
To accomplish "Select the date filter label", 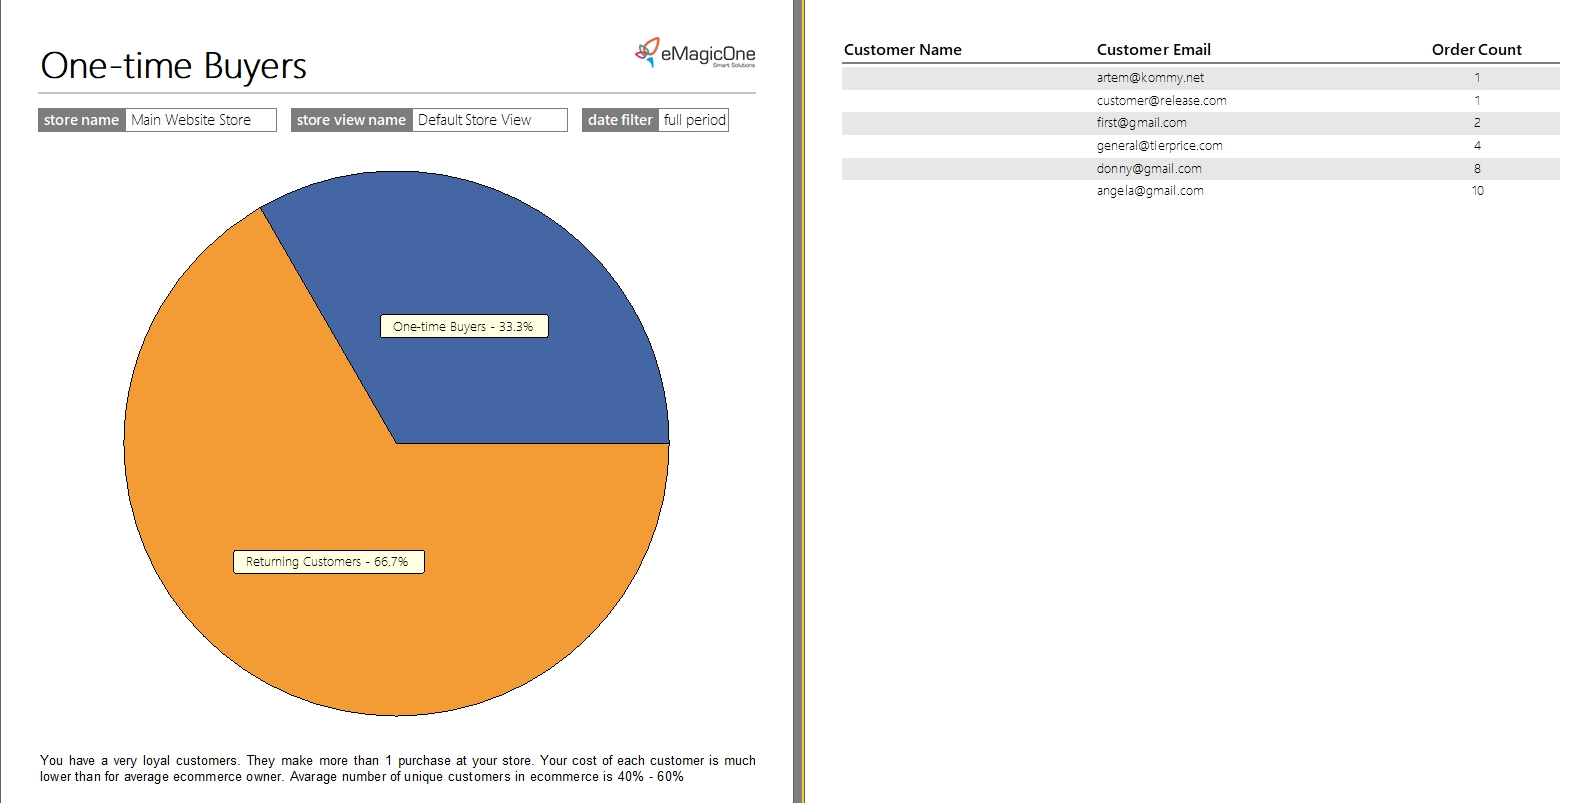I will 620,120.
